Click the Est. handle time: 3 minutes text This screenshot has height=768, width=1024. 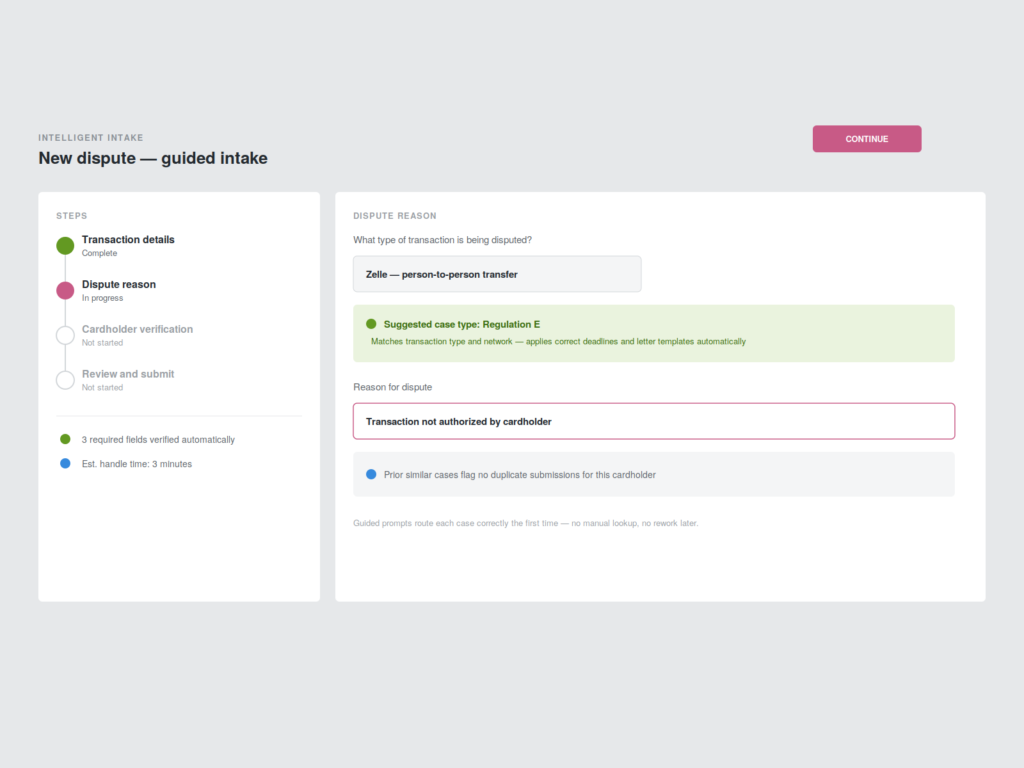point(136,464)
